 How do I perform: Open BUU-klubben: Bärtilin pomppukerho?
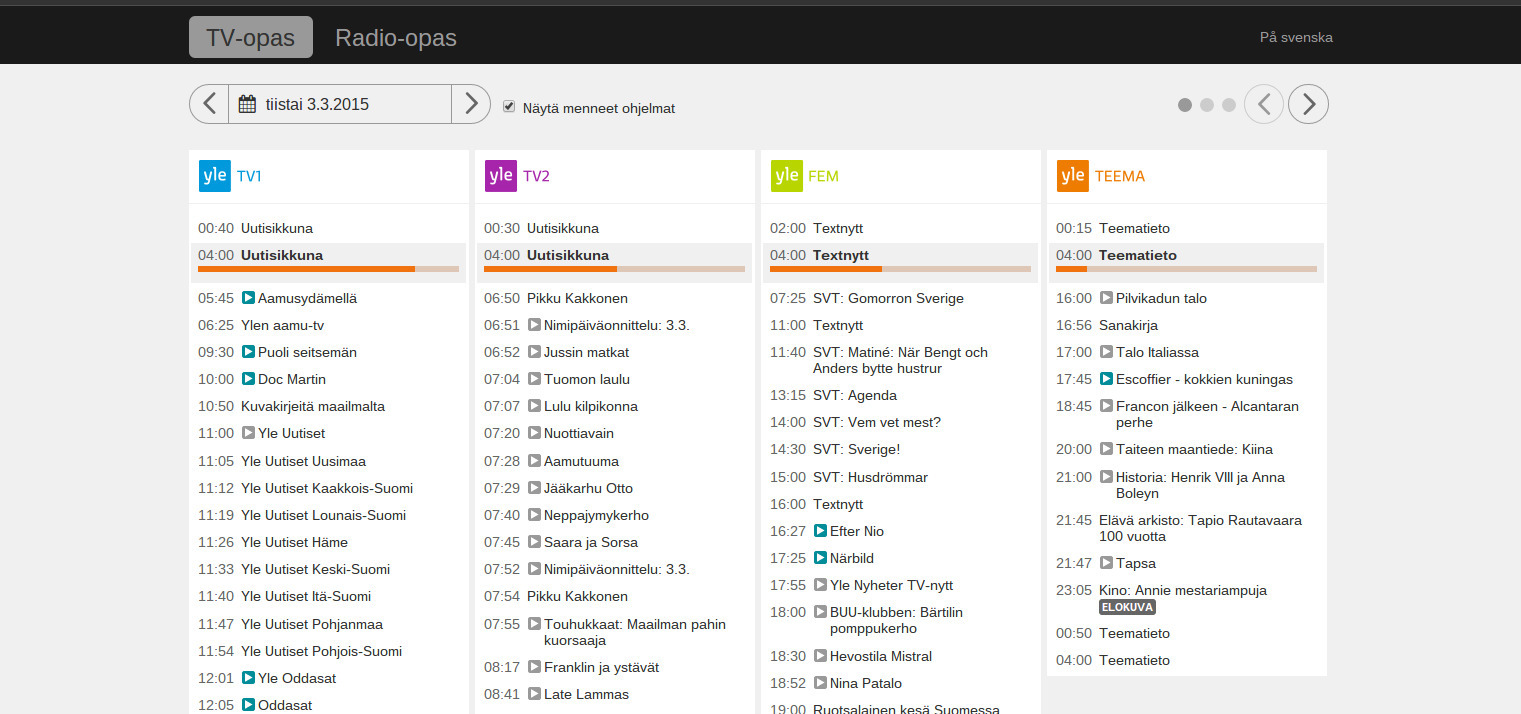tap(896, 620)
